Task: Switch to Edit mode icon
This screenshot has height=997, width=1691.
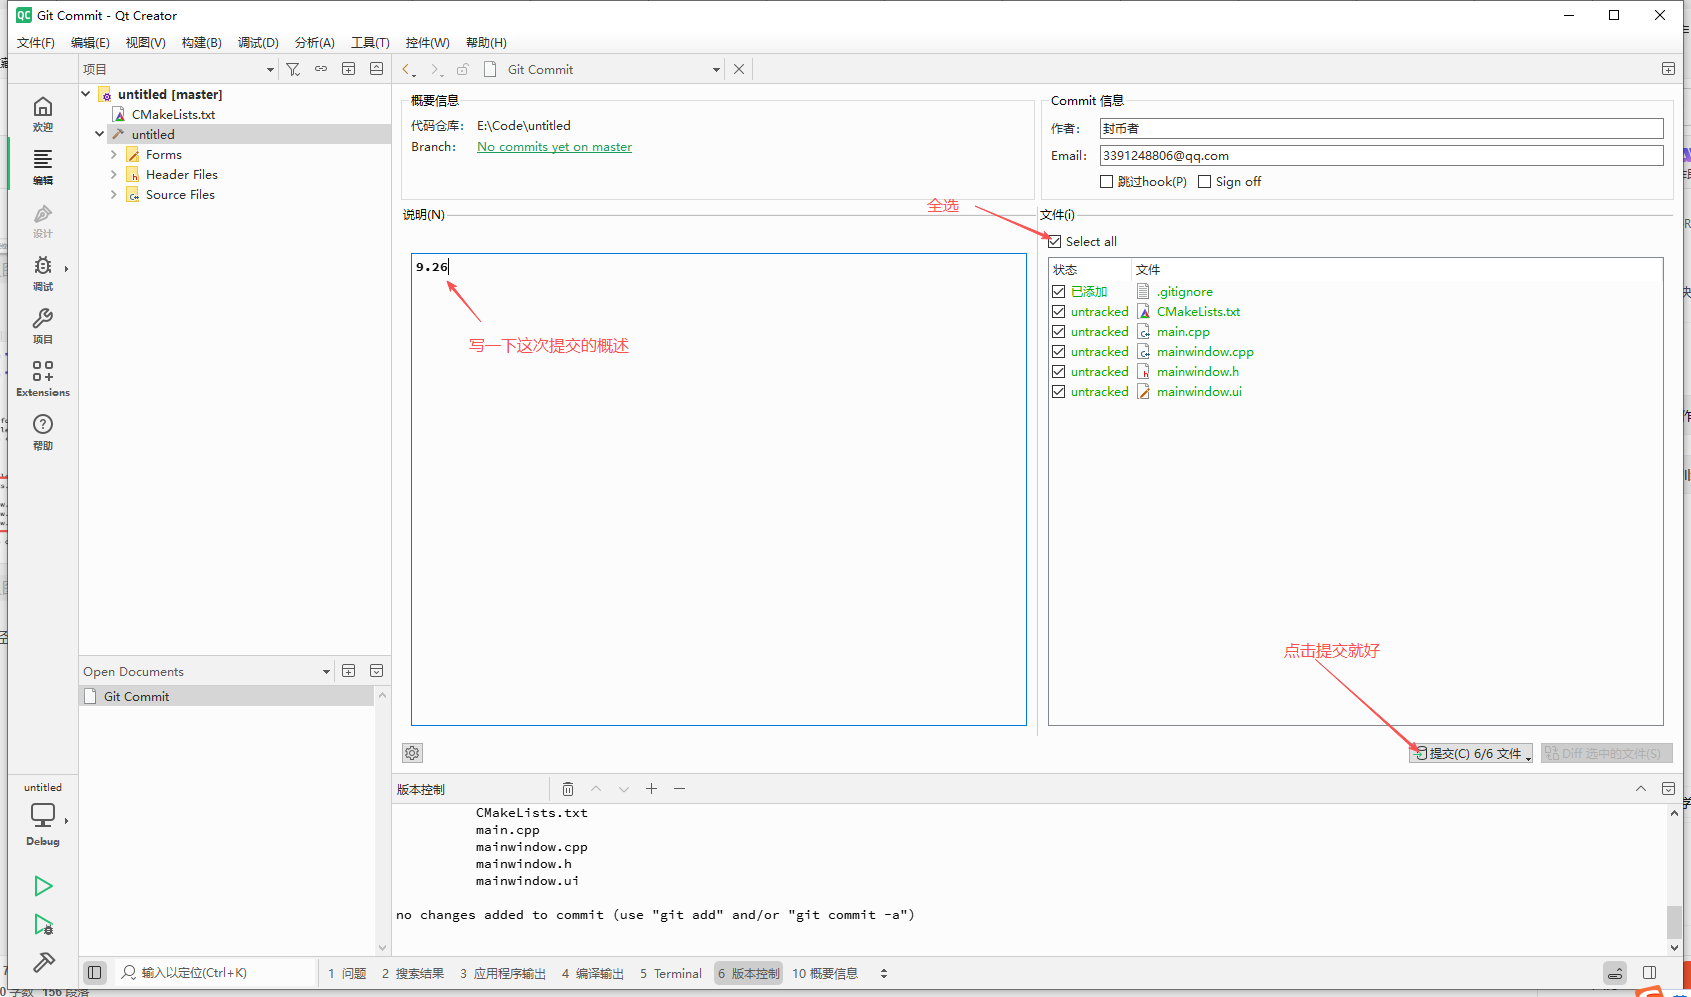Action: coord(43,167)
